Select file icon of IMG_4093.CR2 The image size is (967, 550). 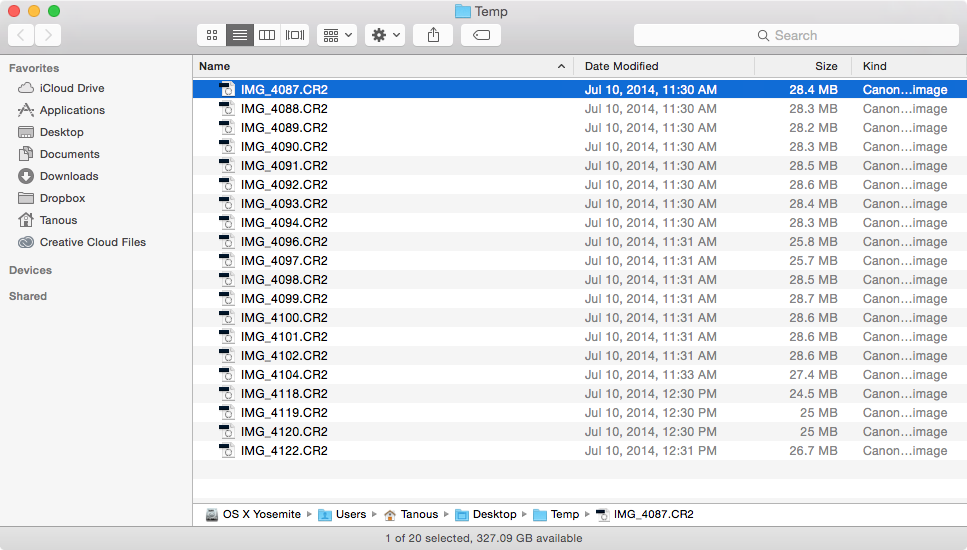(x=227, y=203)
